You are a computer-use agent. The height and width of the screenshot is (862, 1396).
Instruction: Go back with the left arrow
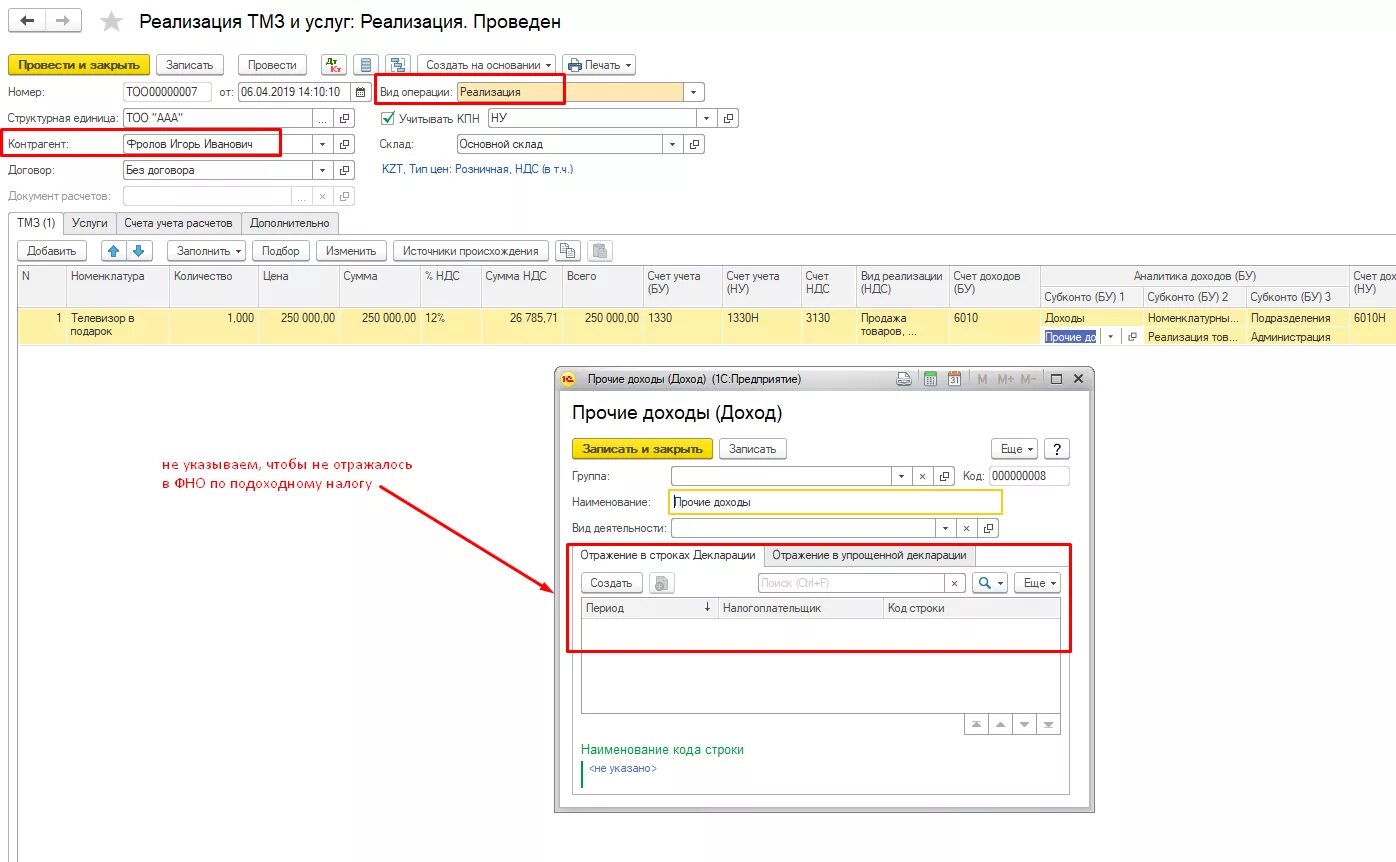(27, 21)
